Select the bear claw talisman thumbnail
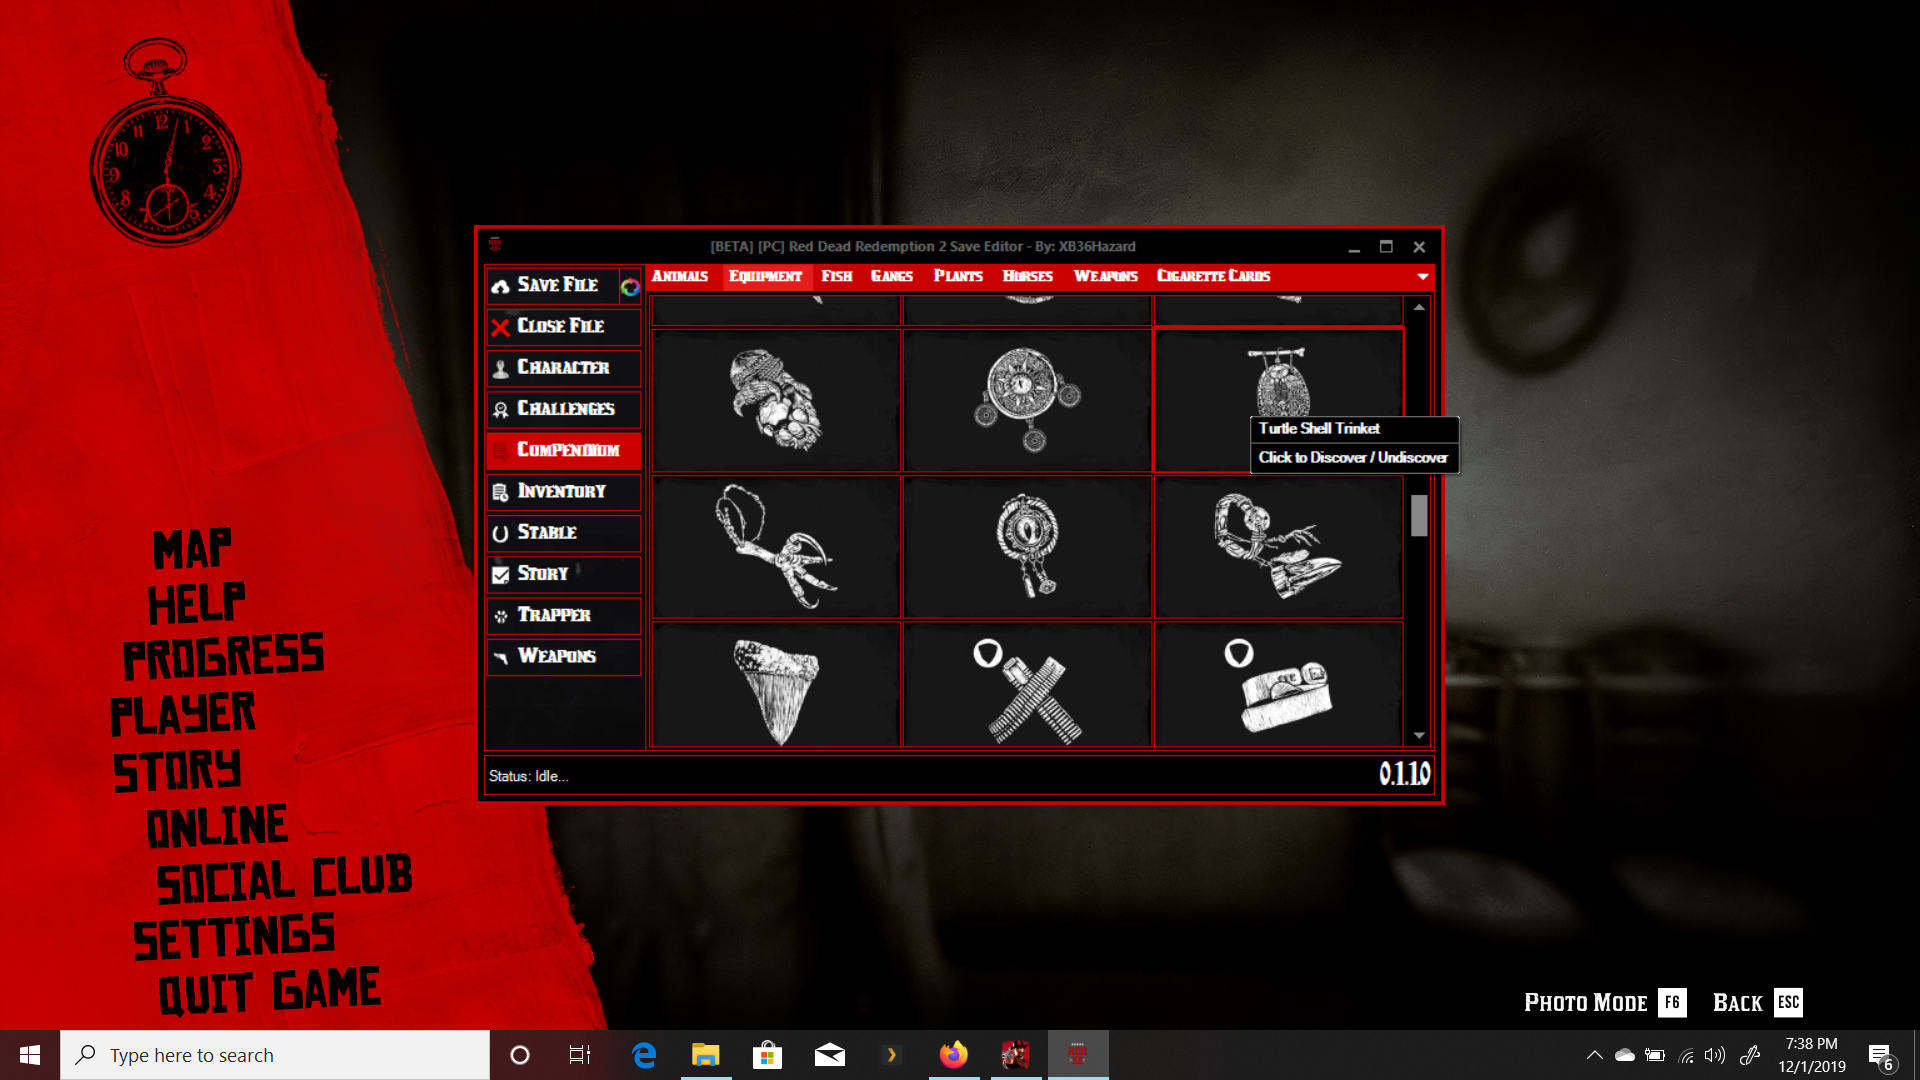The width and height of the screenshot is (1920, 1080). point(776,400)
